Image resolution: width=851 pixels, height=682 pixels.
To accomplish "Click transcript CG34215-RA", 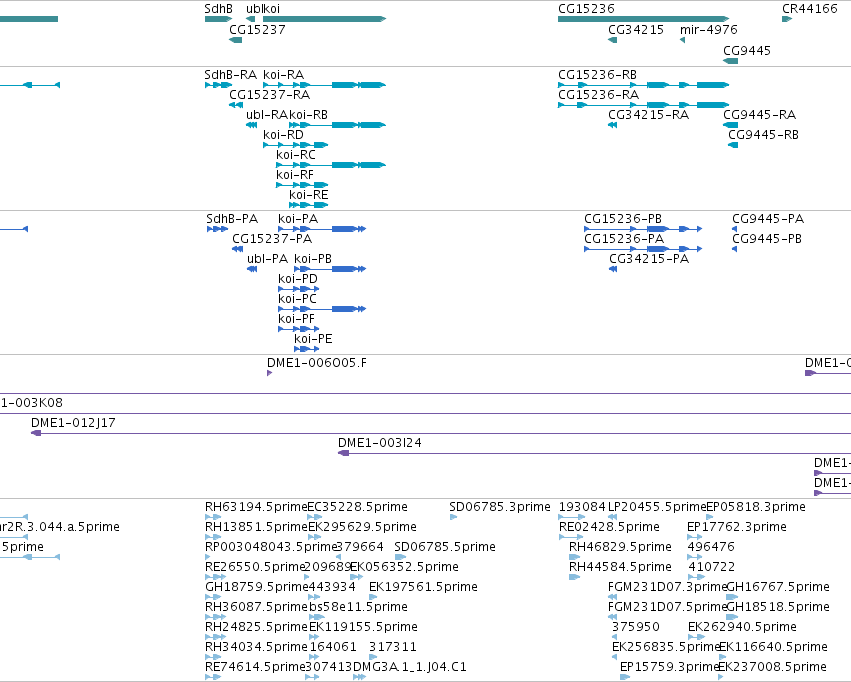I will 649,115.
